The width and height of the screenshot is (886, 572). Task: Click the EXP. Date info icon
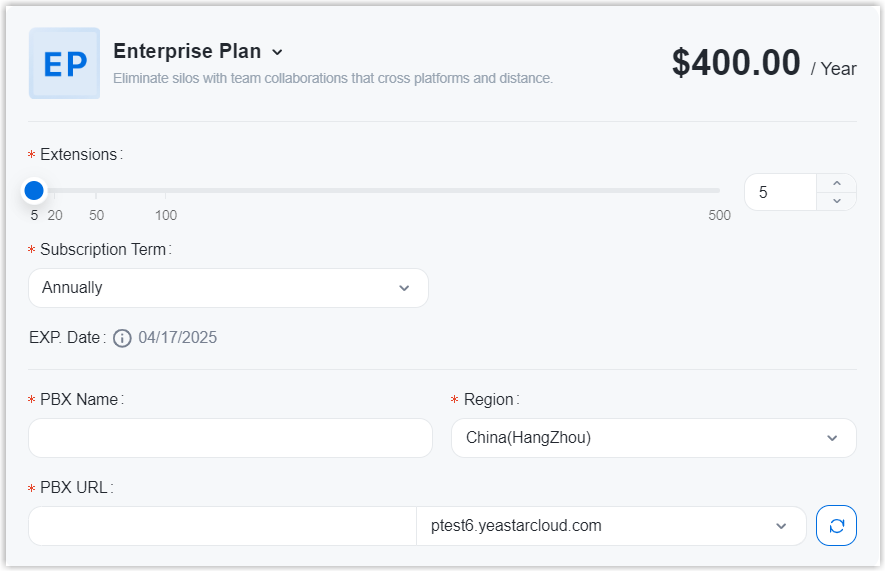point(122,338)
